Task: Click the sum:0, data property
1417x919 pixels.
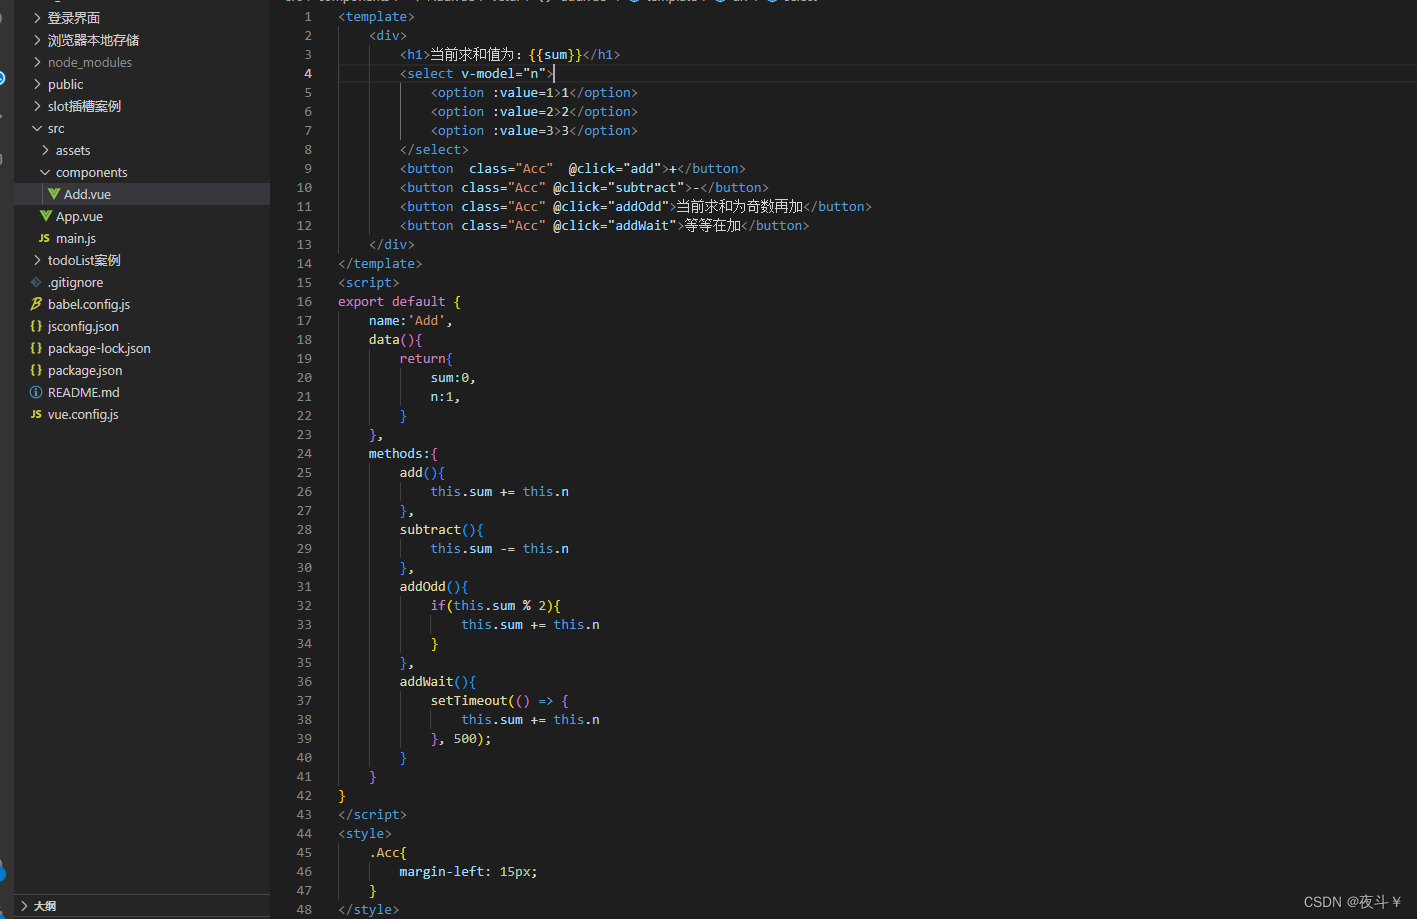Action: point(453,378)
